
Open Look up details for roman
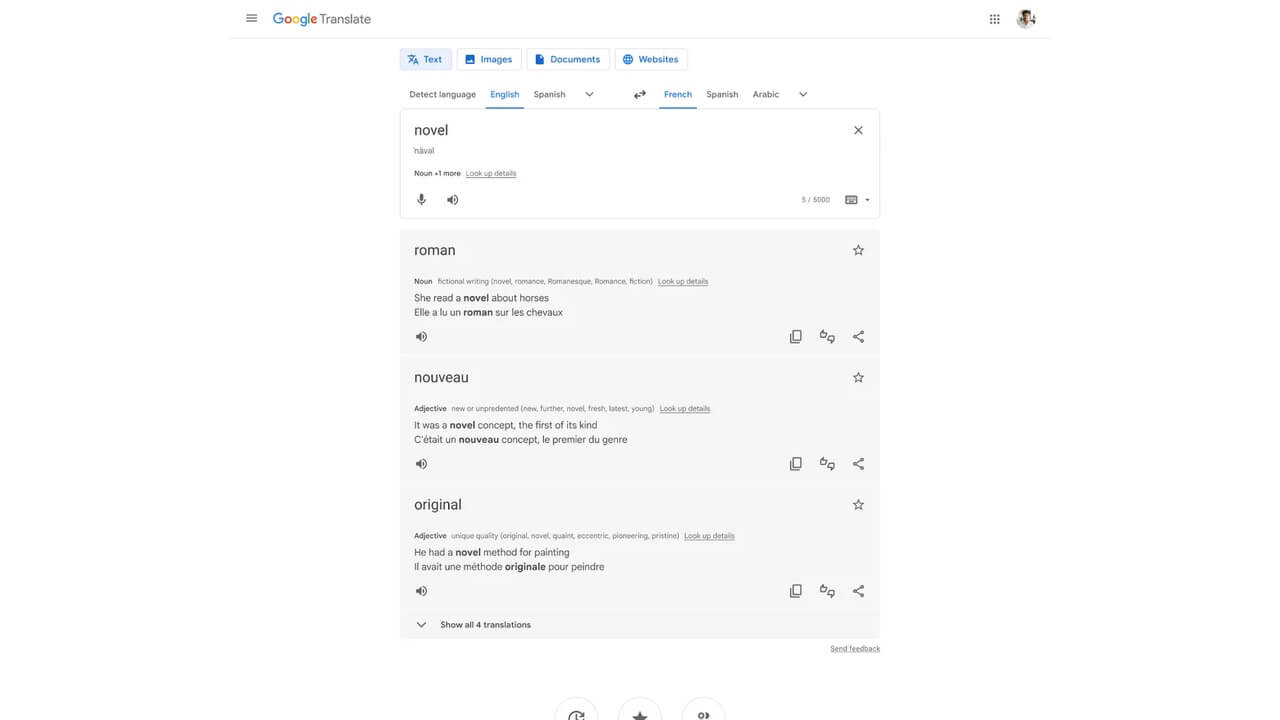pos(683,281)
